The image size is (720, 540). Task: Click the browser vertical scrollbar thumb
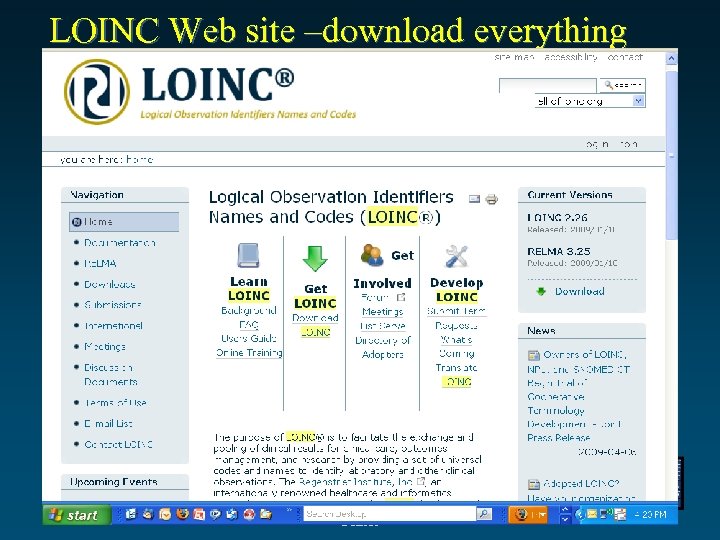pyautogui.click(x=671, y=155)
